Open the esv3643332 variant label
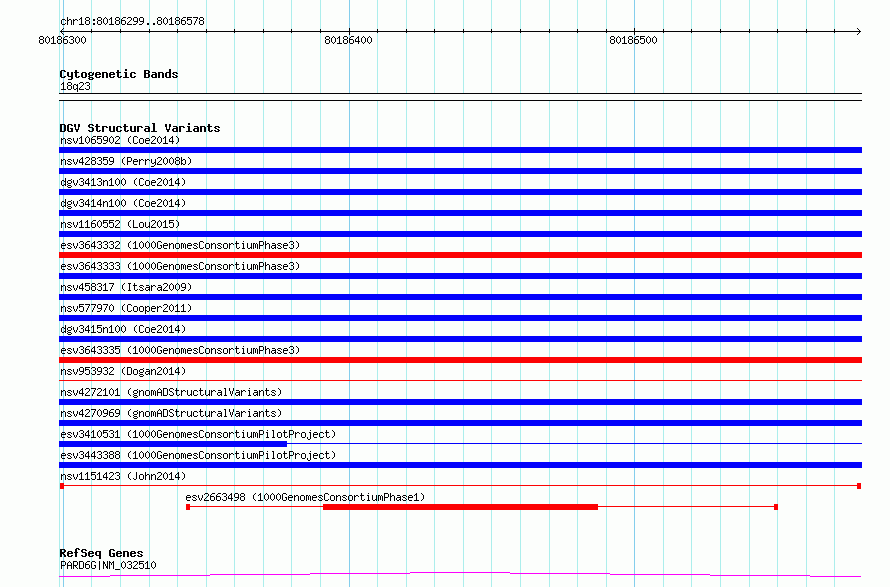The image size is (890, 587). [x=180, y=245]
